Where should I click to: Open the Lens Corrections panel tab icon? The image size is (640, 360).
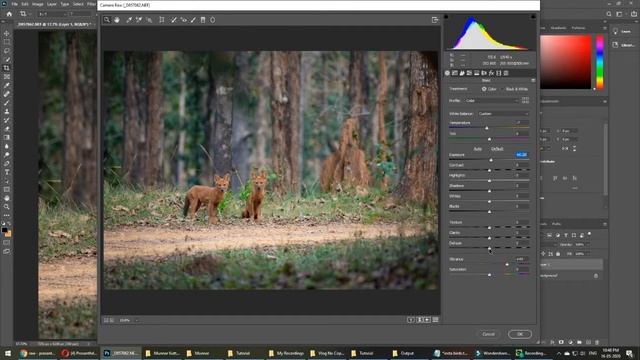[484, 73]
